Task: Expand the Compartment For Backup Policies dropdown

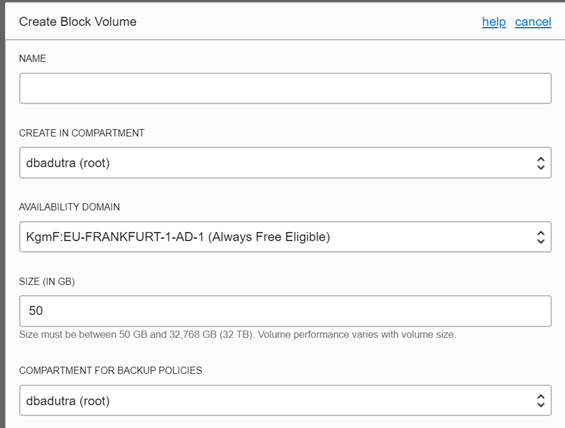Action: click(285, 400)
